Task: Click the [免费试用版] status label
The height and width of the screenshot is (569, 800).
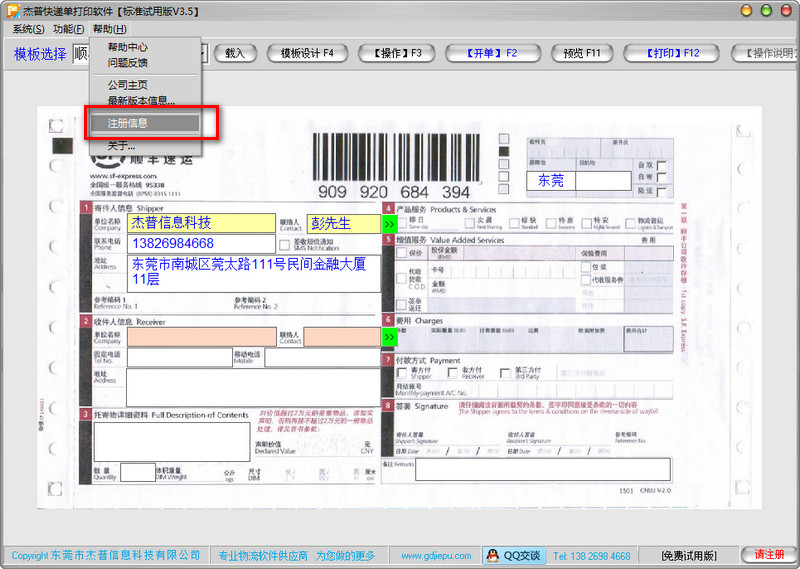Action: (x=689, y=556)
